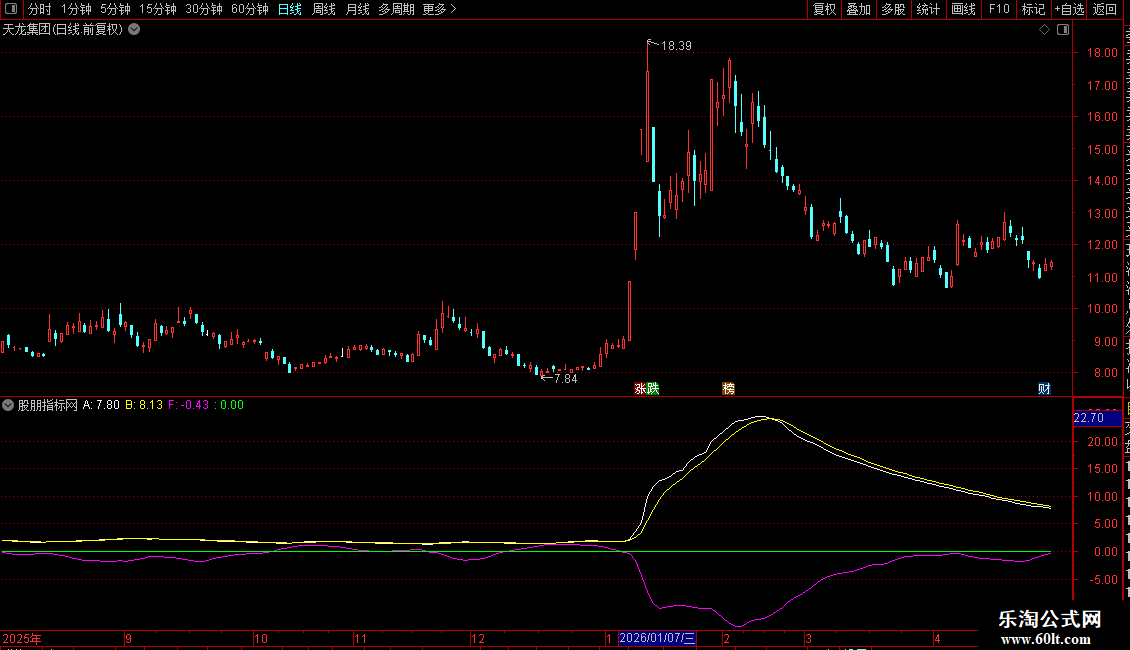Toggle the sidebar panel icon at top-left
The height and width of the screenshot is (650, 1130).
coord(11,9)
